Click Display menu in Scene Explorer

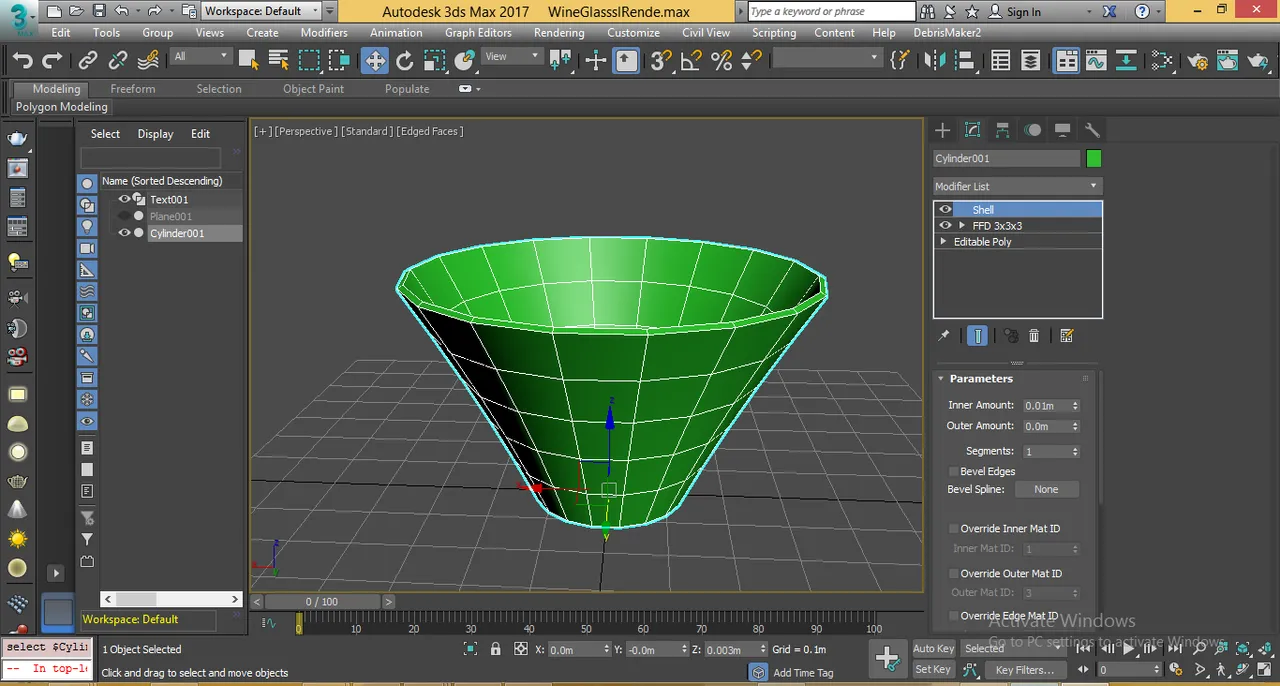pyautogui.click(x=155, y=134)
